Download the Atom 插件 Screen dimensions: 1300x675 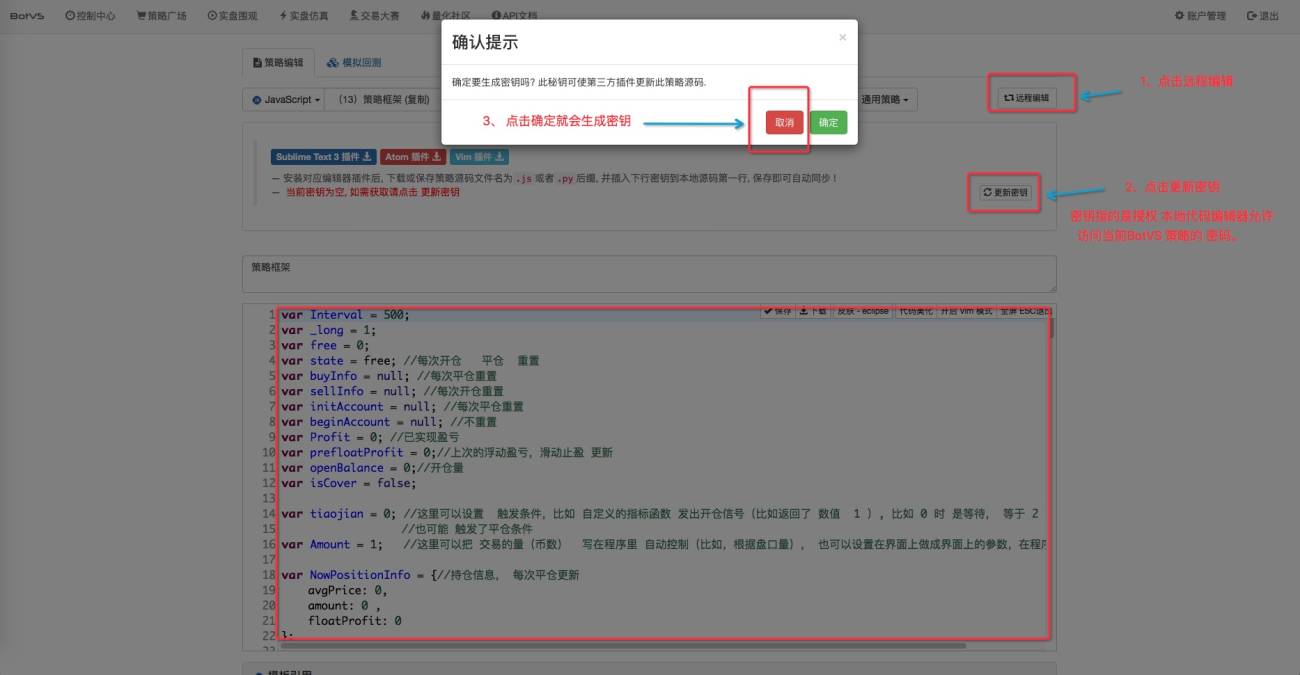(413, 157)
